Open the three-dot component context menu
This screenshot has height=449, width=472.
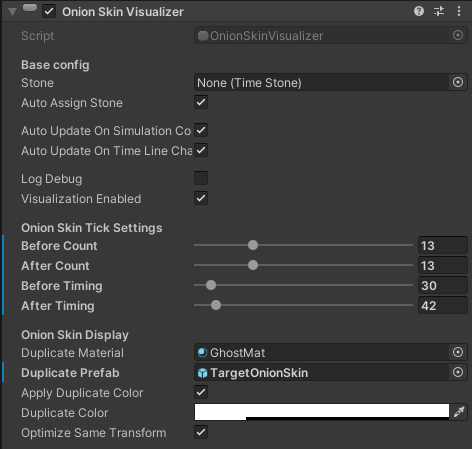[459, 11]
